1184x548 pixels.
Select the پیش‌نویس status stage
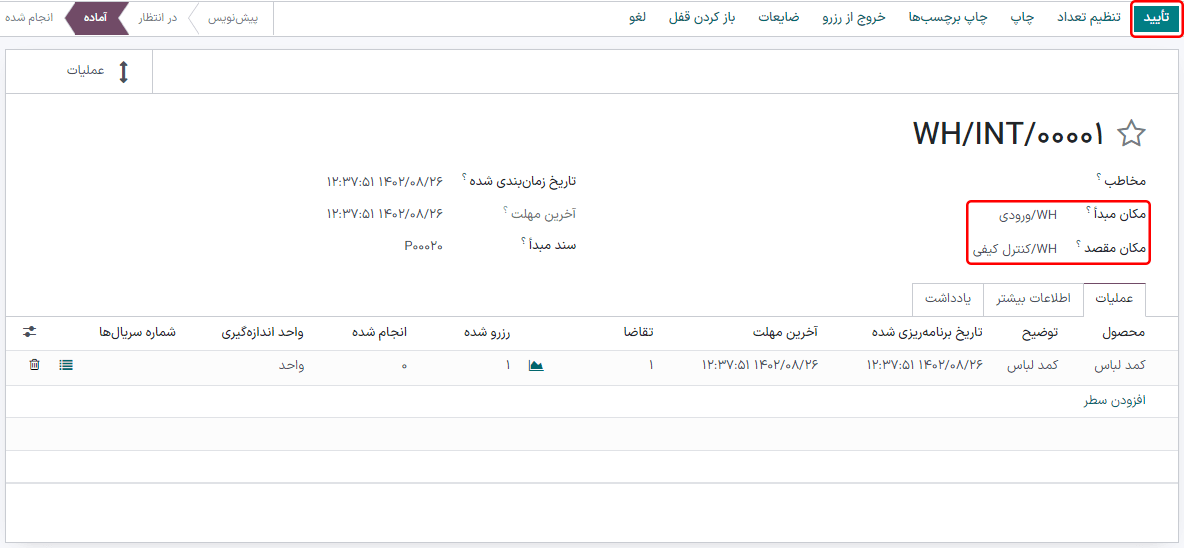pyautogui.click(x=233, y=18)
